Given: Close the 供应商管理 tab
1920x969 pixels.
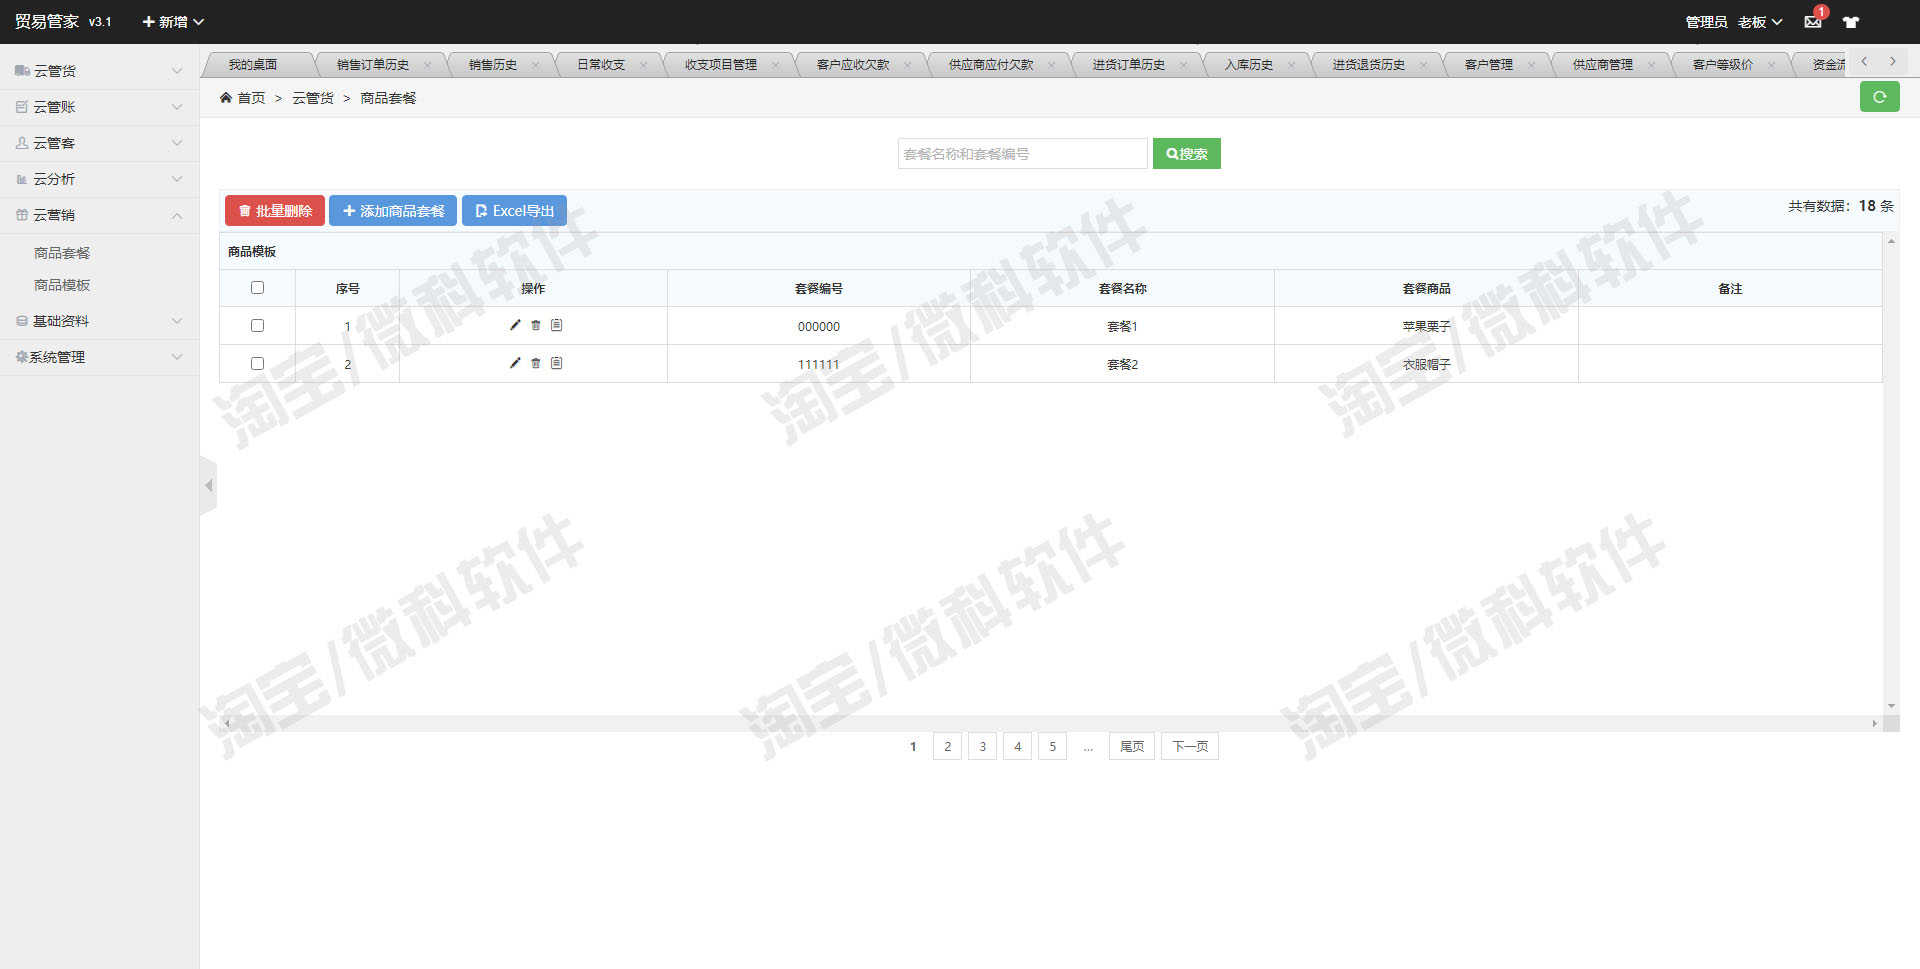Looking at the screenshot, I should point(1651,65).
